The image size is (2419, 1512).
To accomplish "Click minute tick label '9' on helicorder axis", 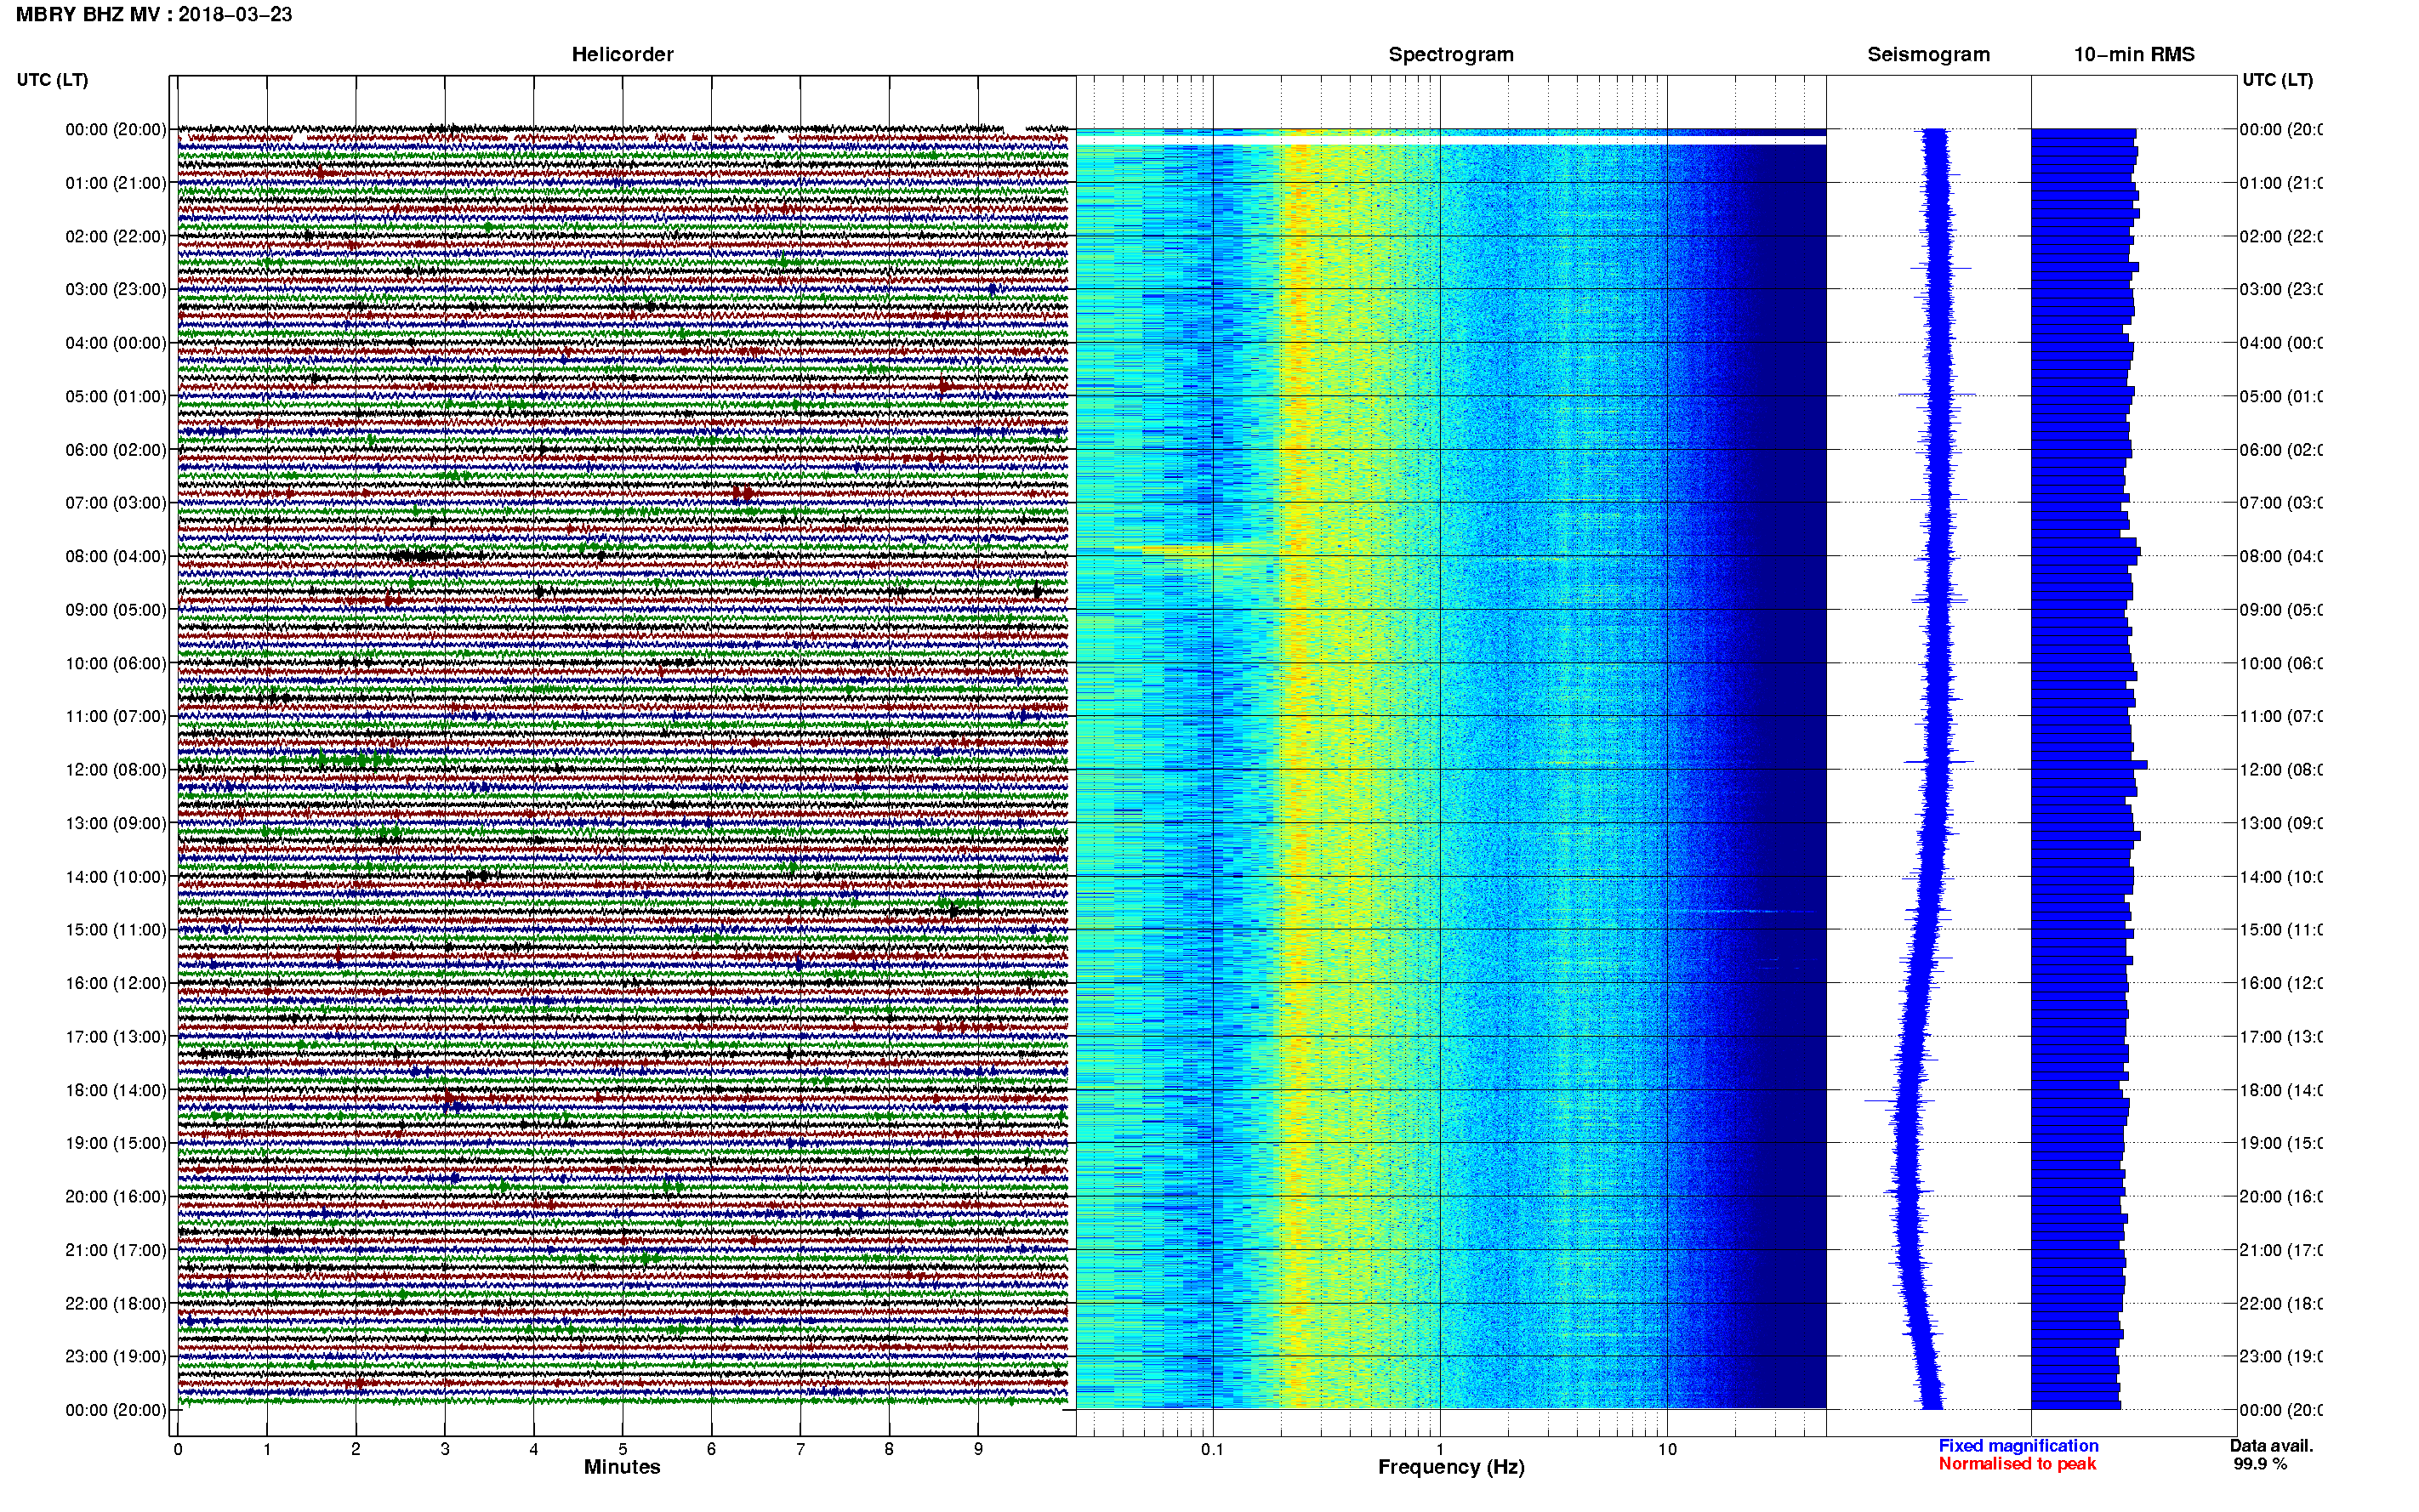I will coord(978,1449).
